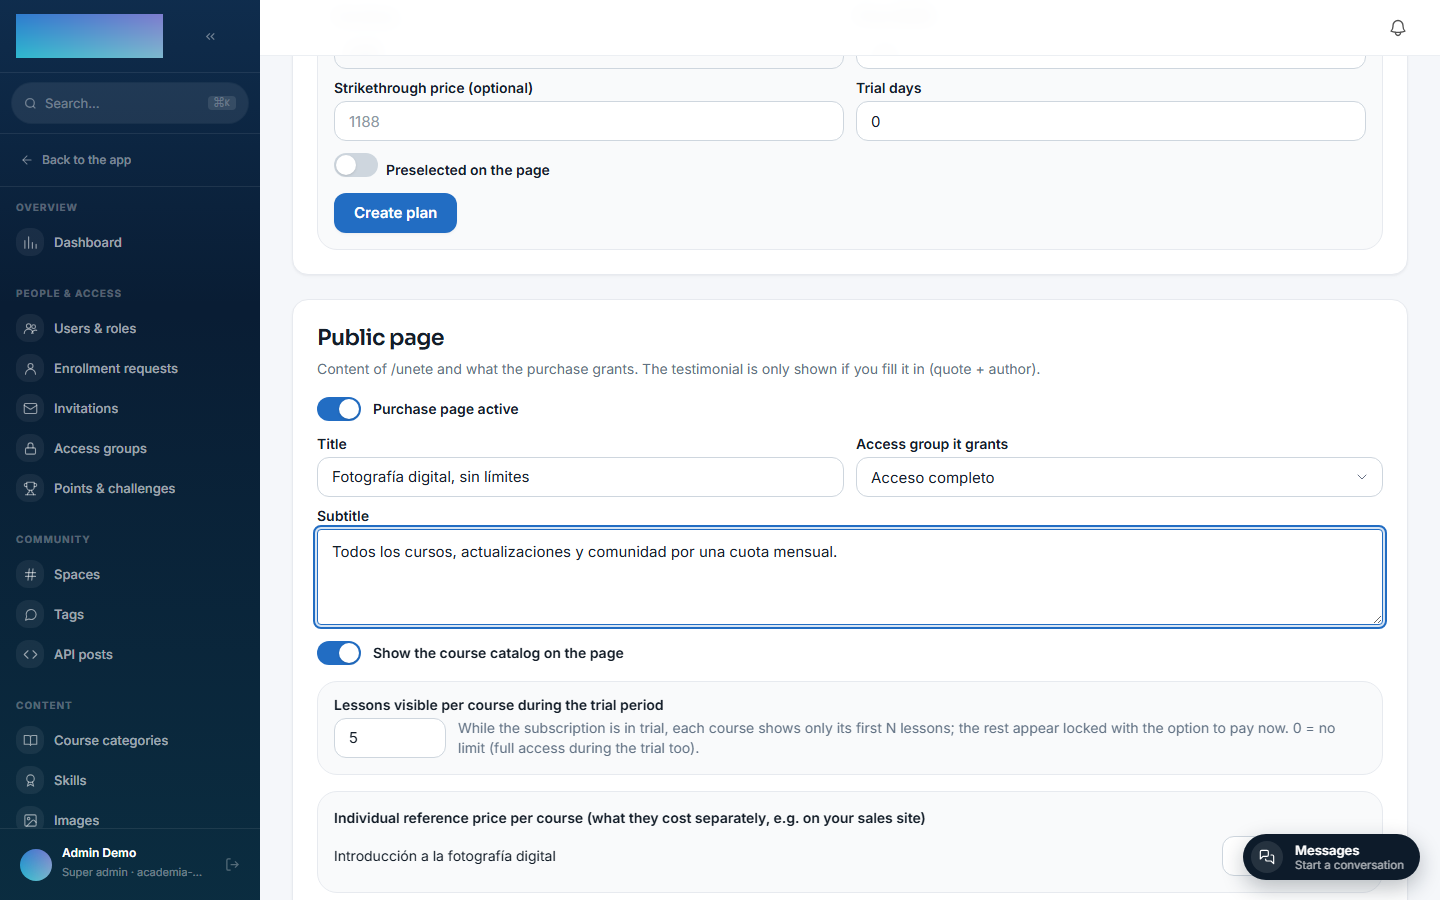Click the Enrollment requests person icon
Viewport: 1440px width, 900px height.
click(x=31, y=368)
